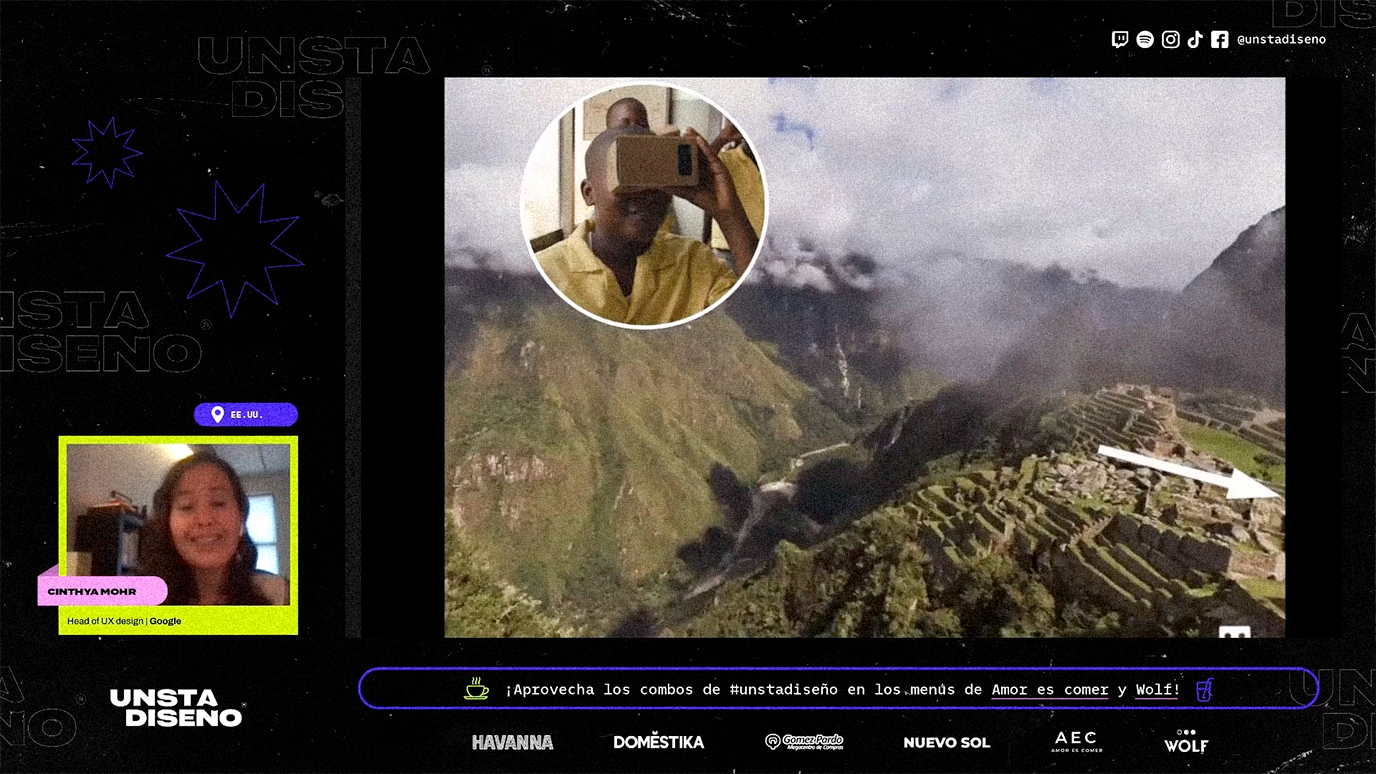This screenshot has width=1376, height=774.
Task: Open the Spotify icon link
Action: click(x=1145, y=40)
